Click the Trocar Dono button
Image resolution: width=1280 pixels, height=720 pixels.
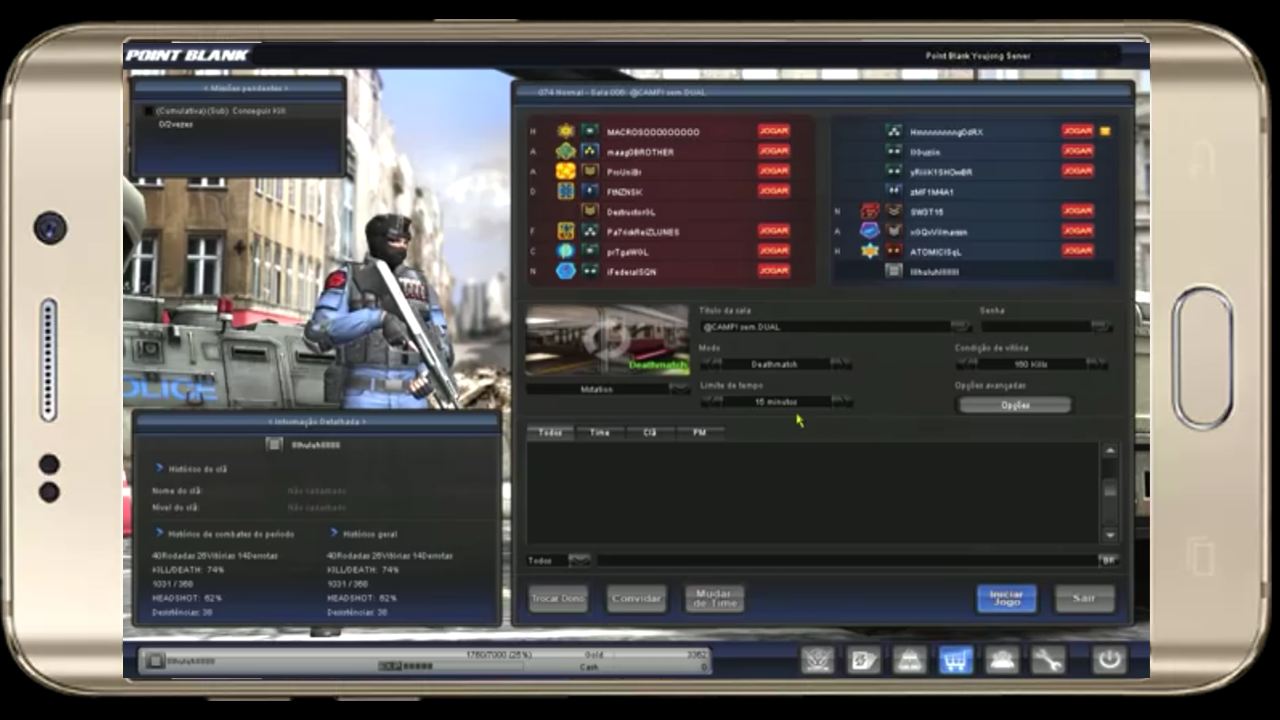[558, 598]
